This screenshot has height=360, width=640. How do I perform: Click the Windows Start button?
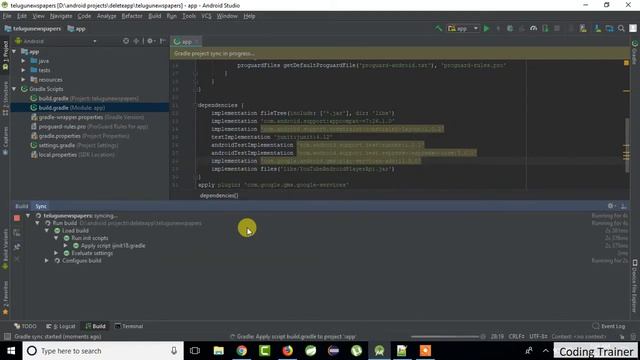[11, 351]
